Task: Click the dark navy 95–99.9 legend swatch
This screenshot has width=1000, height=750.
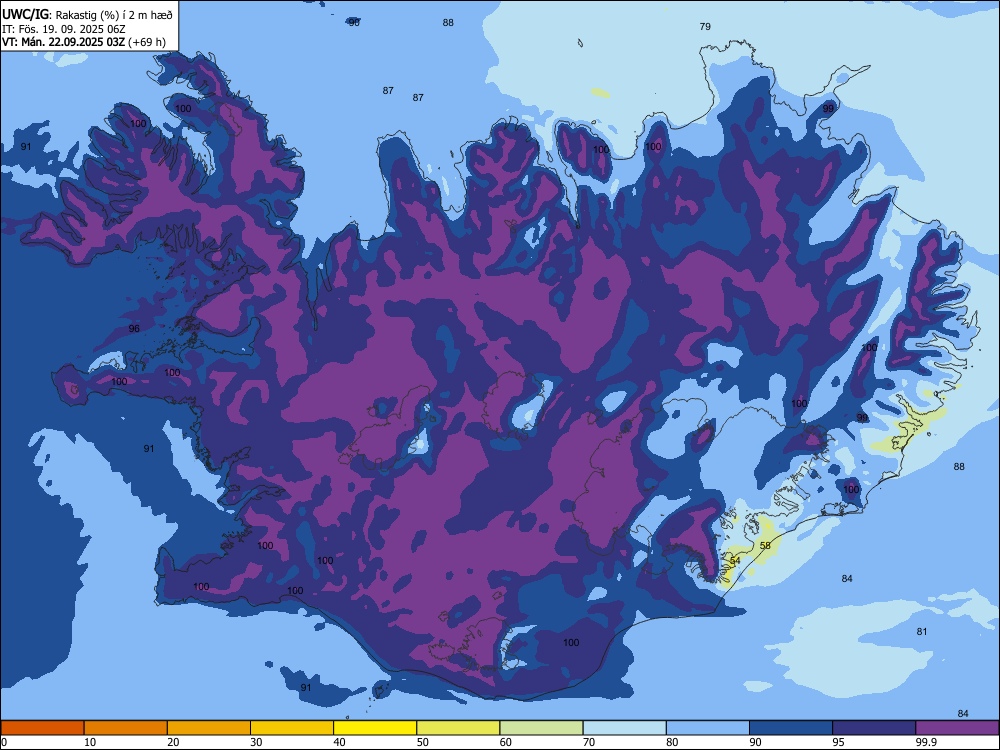Action: click(874, 728)
